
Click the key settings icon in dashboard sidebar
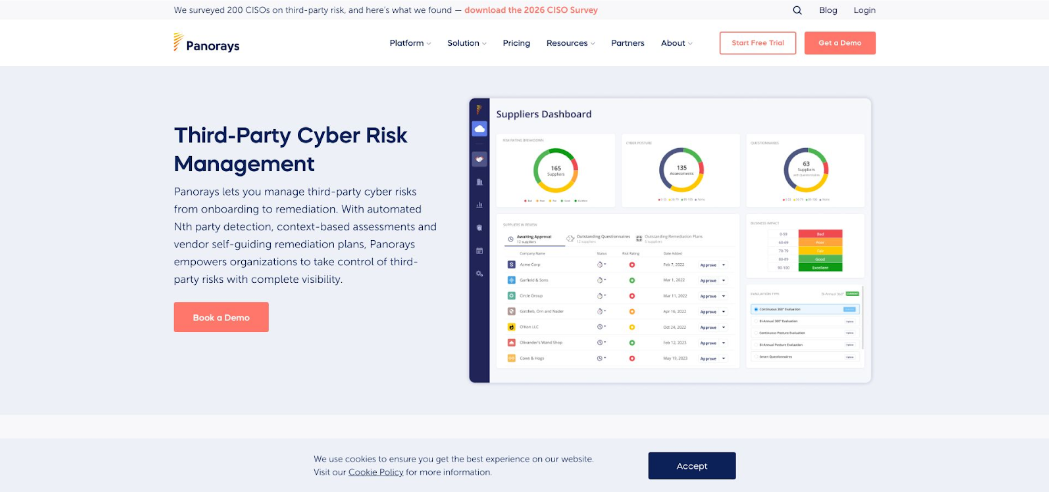(479, 274)
